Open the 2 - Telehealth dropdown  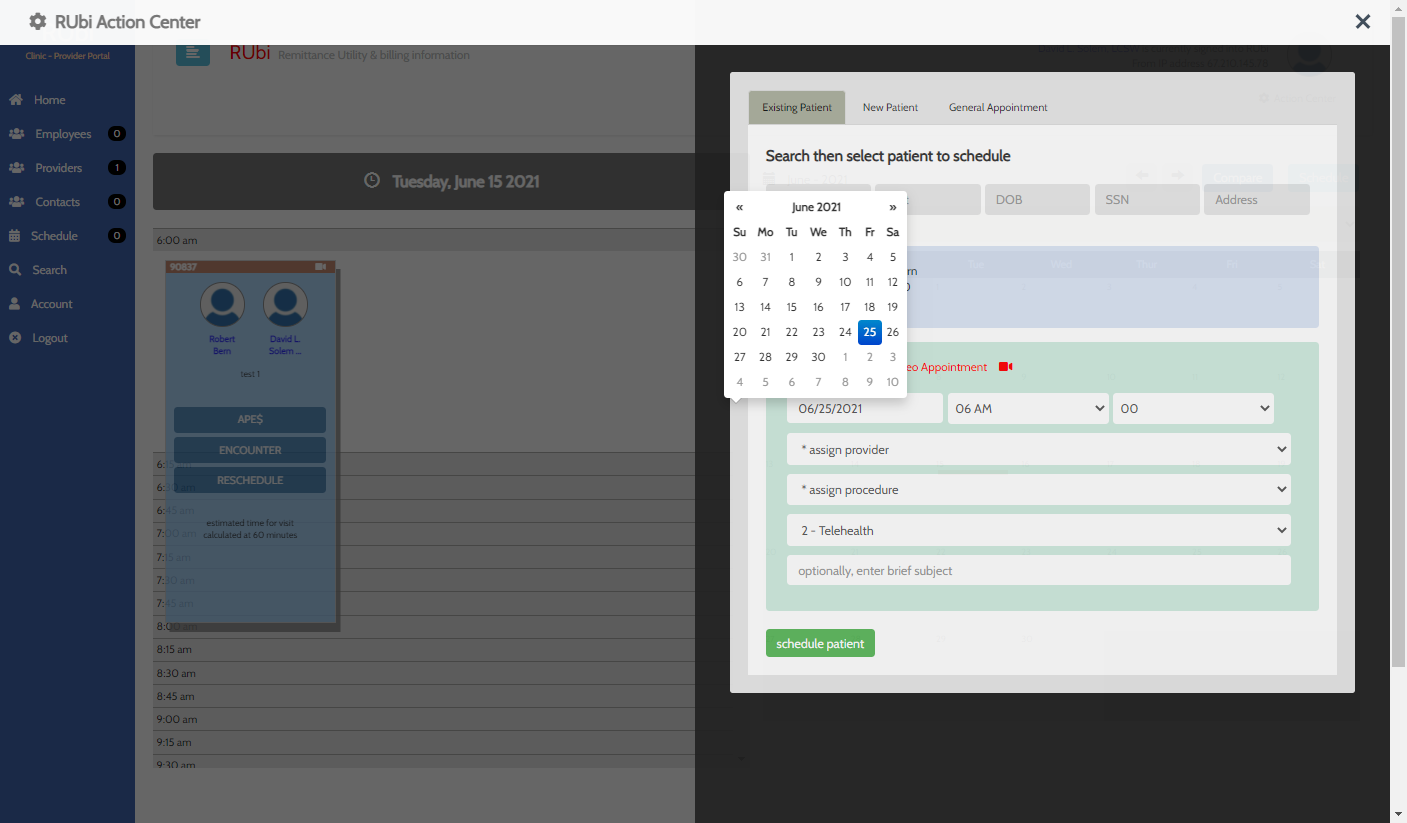point(1038,531)
